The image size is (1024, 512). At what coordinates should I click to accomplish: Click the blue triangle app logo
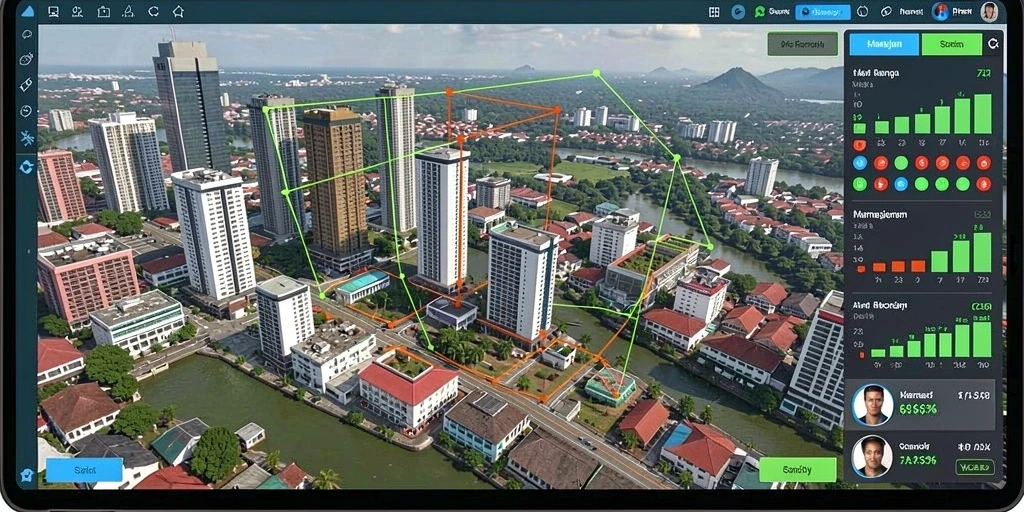point(27,11)
